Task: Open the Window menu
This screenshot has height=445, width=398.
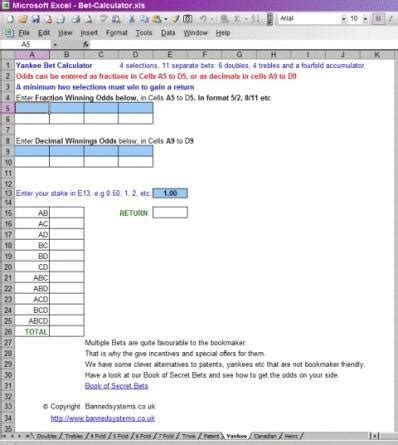Action: click(196, 33)
